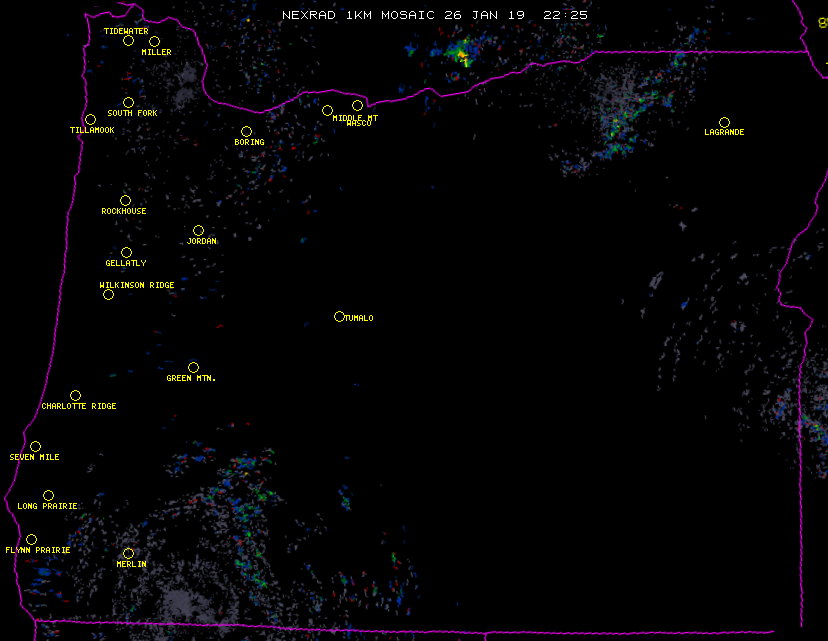Select the Green Mtn. station circle
The image size is (828, 641).
[193, 367]
